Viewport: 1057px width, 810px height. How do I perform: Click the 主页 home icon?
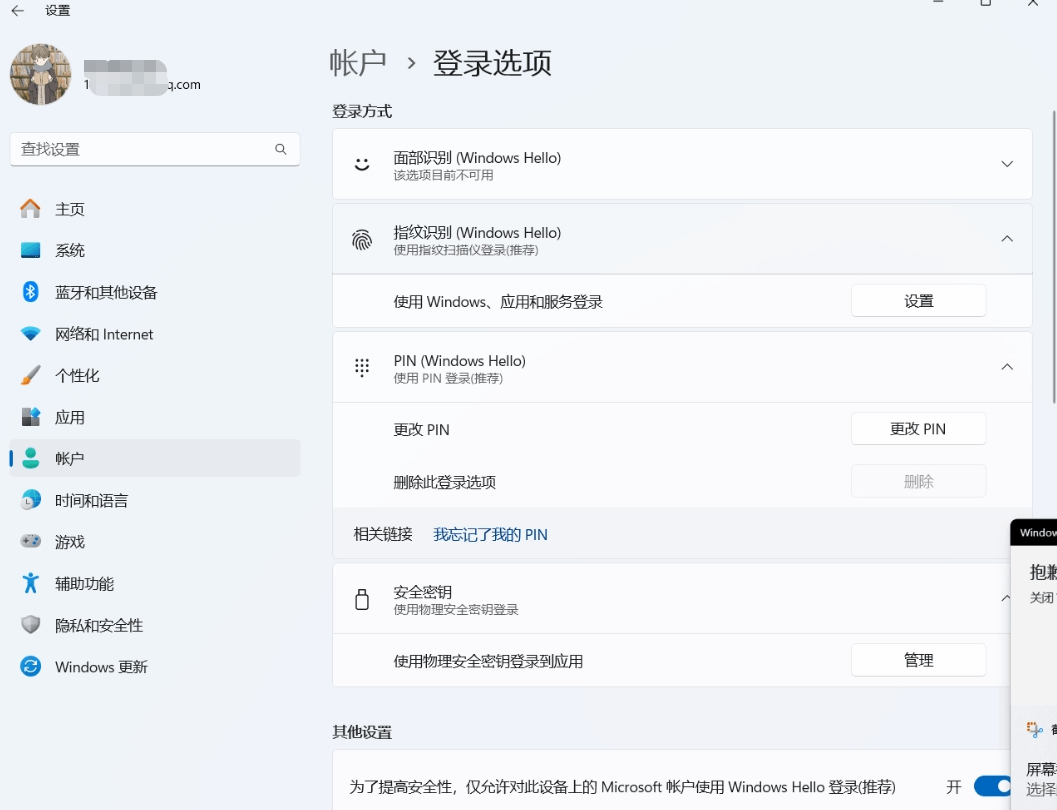(x=30, y=209)
